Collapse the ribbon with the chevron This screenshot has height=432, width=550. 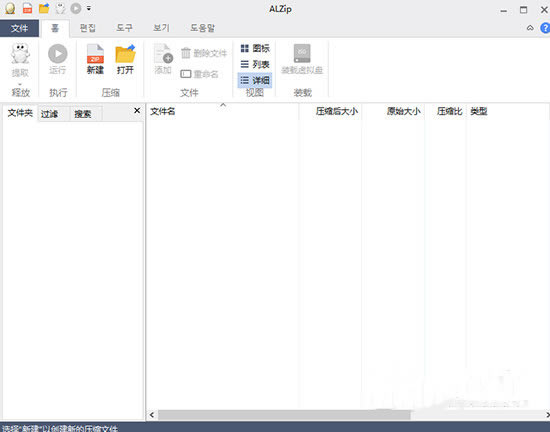pos(530,28)
